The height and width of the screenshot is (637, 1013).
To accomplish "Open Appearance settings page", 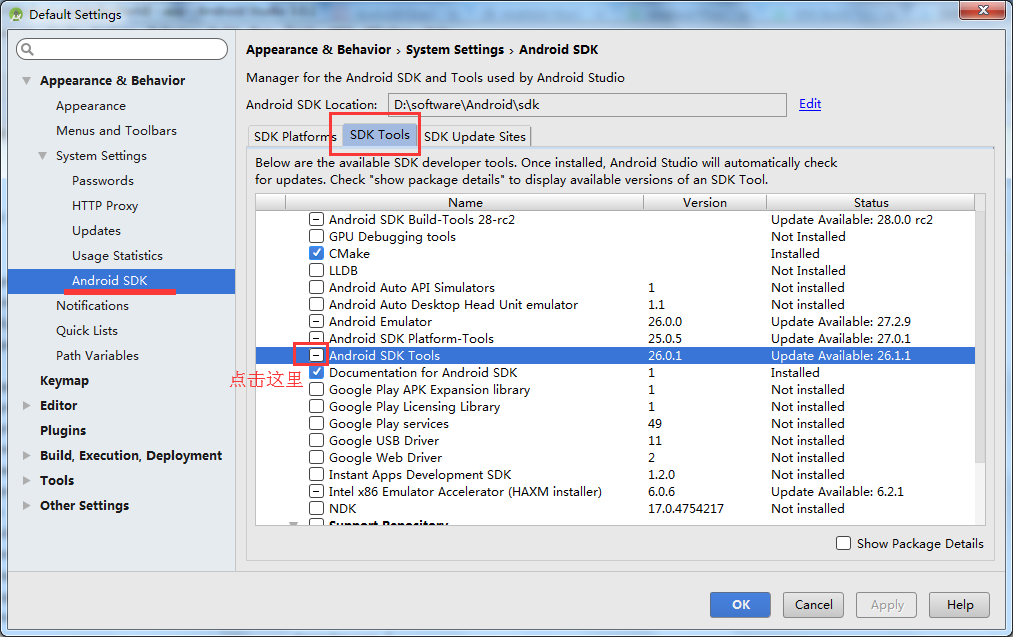I will 91,106.
